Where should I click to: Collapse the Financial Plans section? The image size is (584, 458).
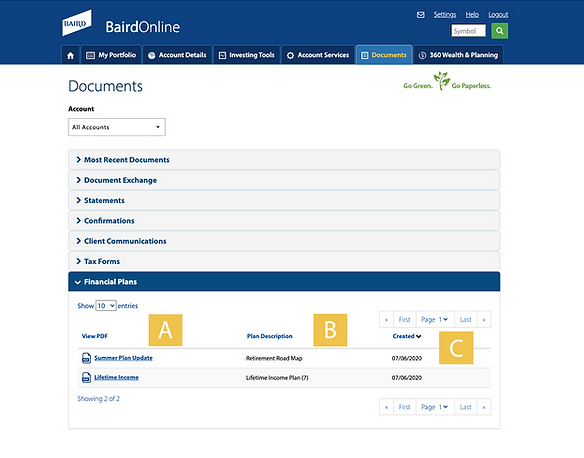tap(284, 282)
